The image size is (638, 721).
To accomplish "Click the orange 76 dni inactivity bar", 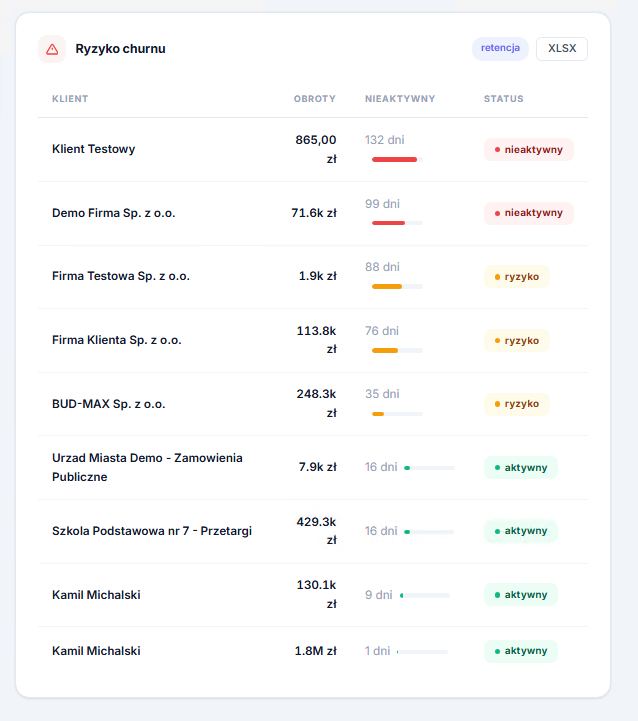I will pyautogui.click(x=386, y=350).
